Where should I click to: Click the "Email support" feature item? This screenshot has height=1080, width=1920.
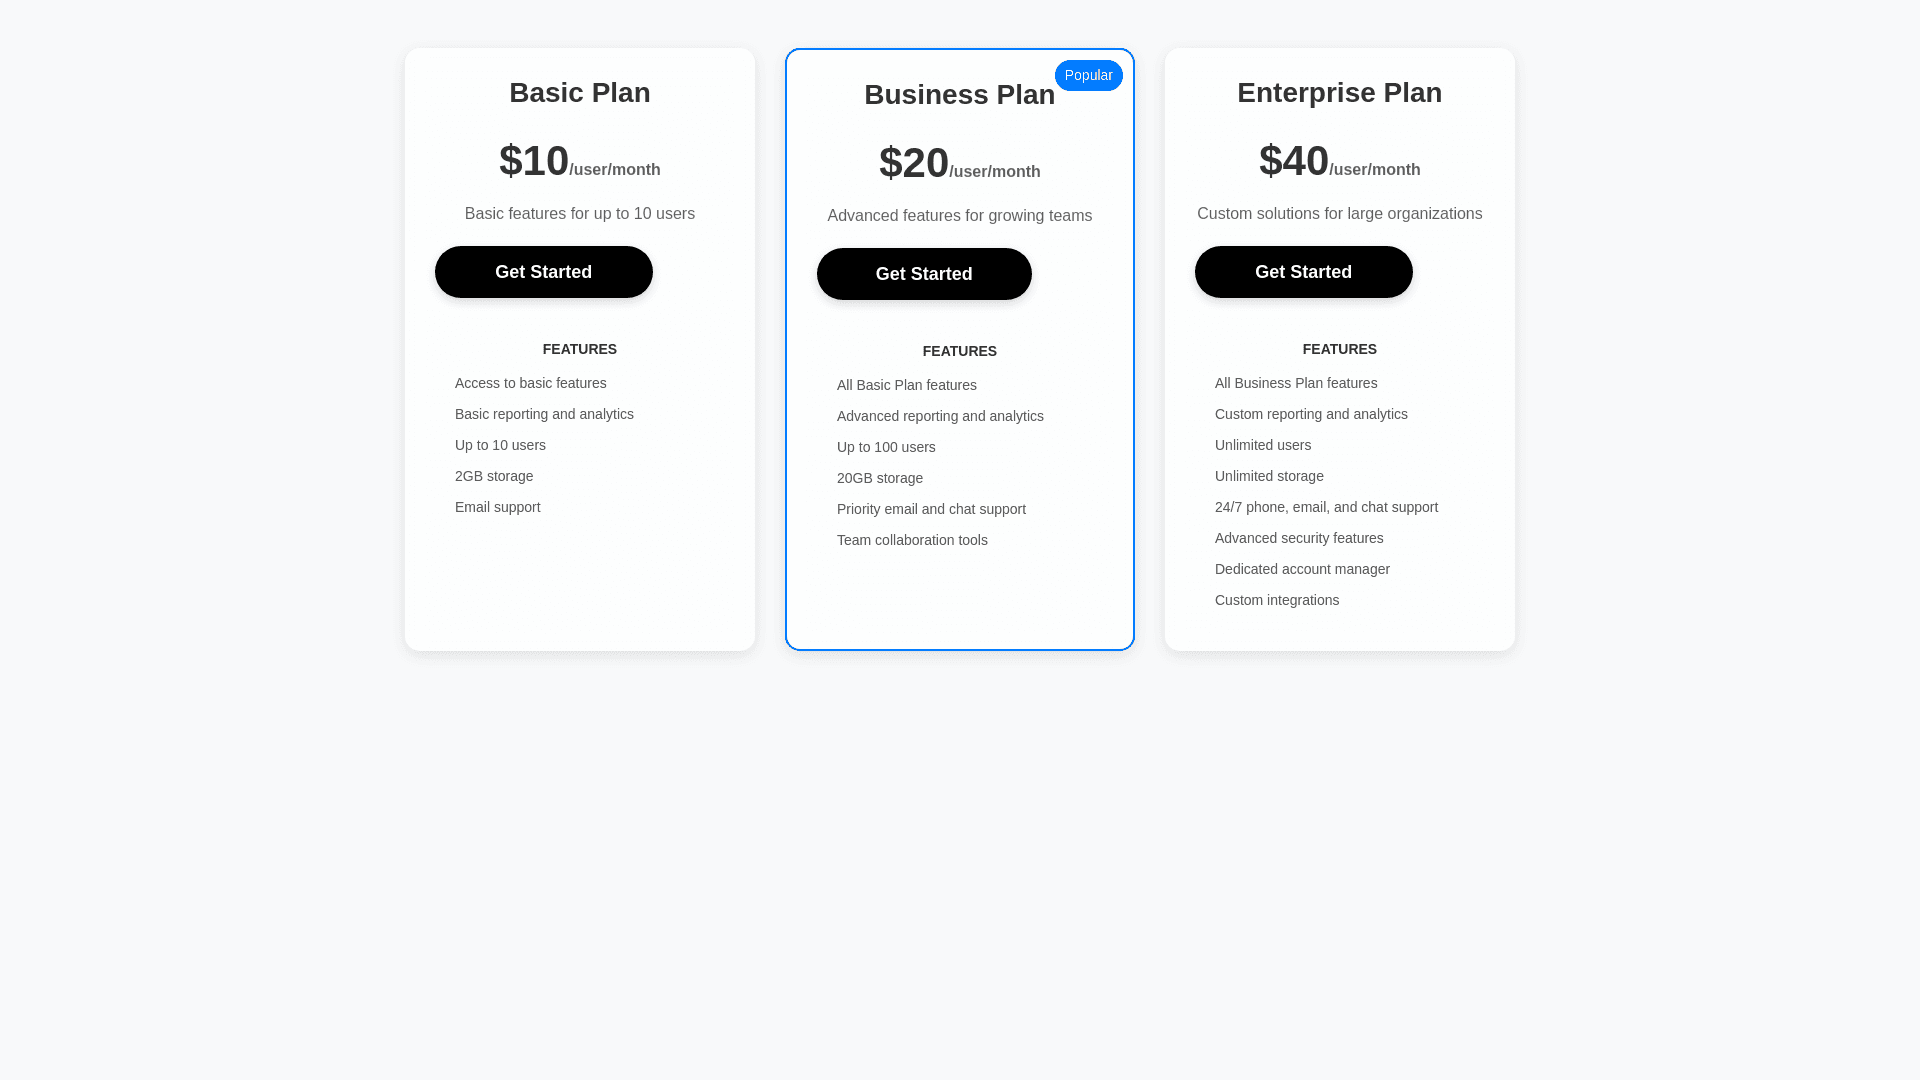[498, 507]
